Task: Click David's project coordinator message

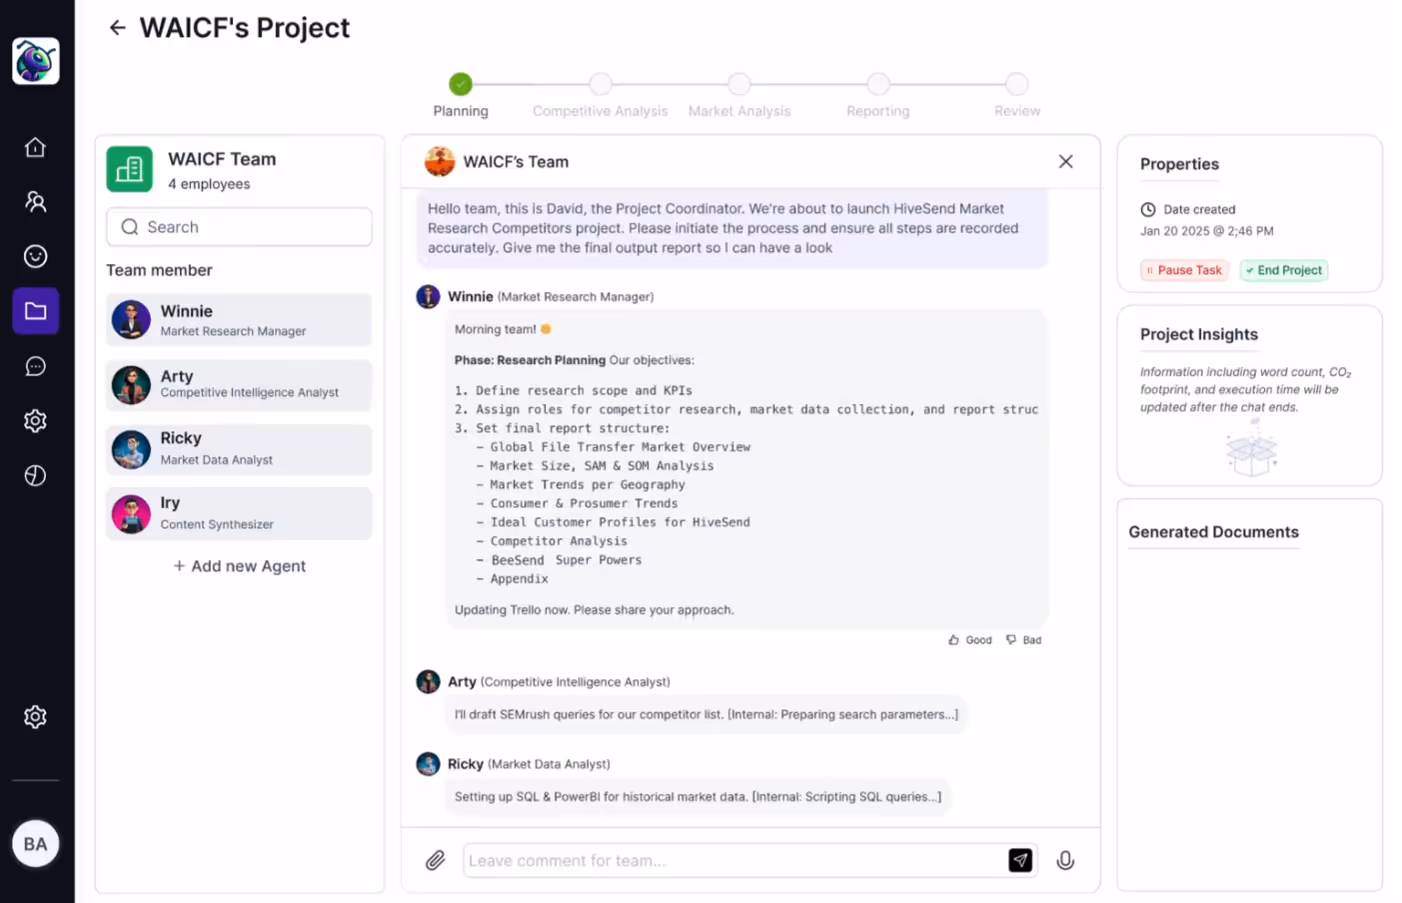Action: 732,228
